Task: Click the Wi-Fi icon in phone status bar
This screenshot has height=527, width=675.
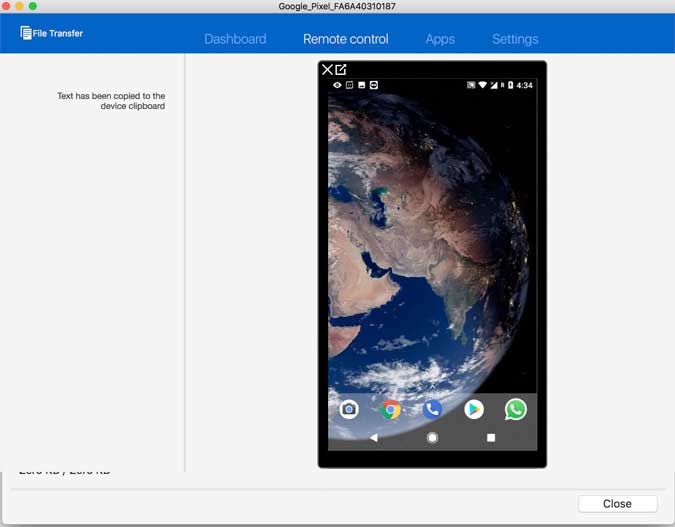Action: click(483, 85)
